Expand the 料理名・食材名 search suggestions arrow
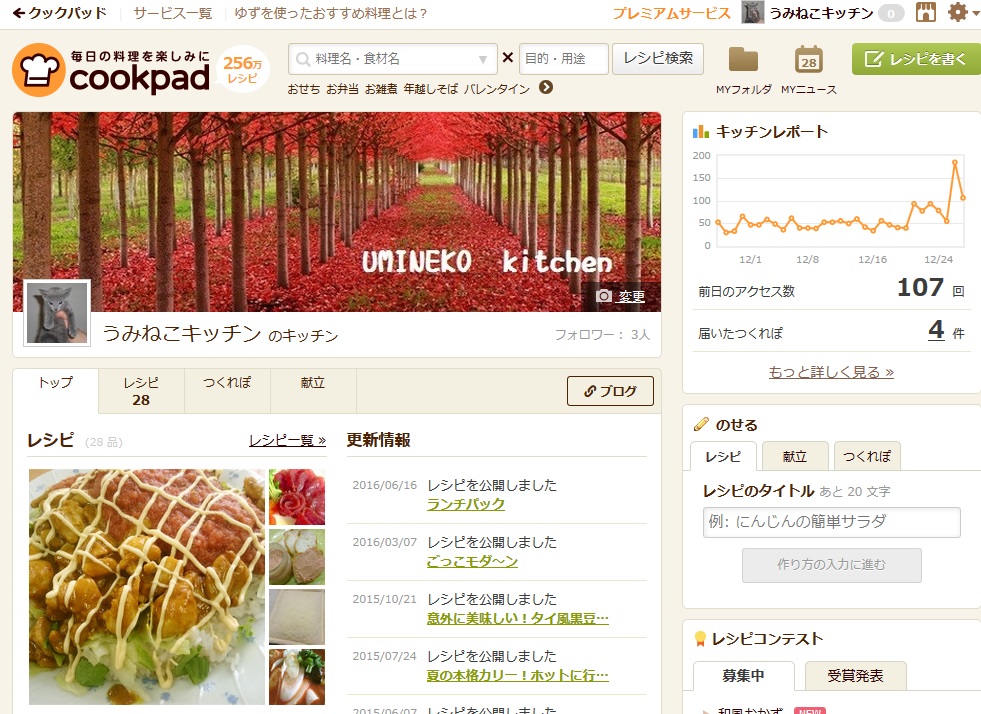 point(484,59)
